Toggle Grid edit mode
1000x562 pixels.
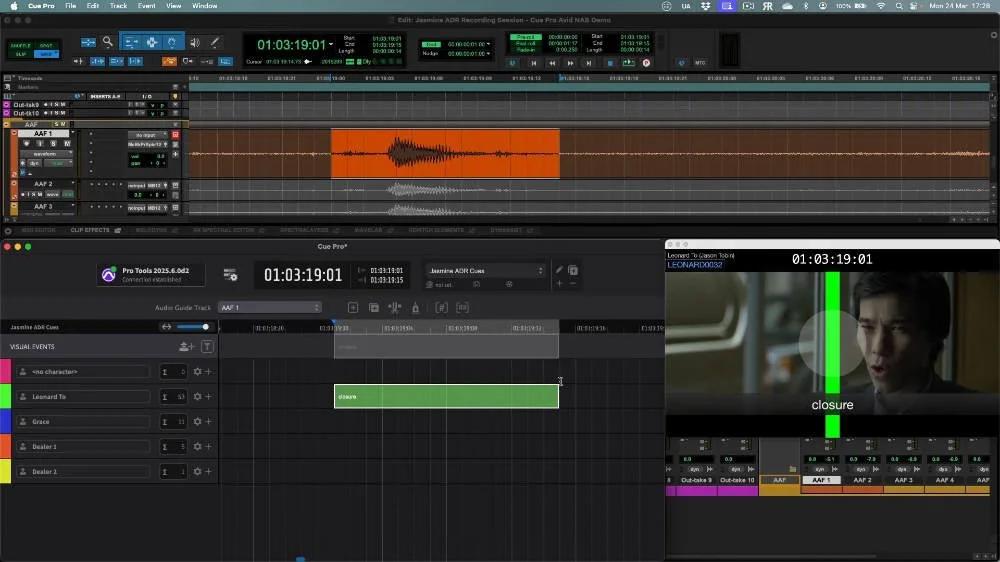click(x=46, y=54)
